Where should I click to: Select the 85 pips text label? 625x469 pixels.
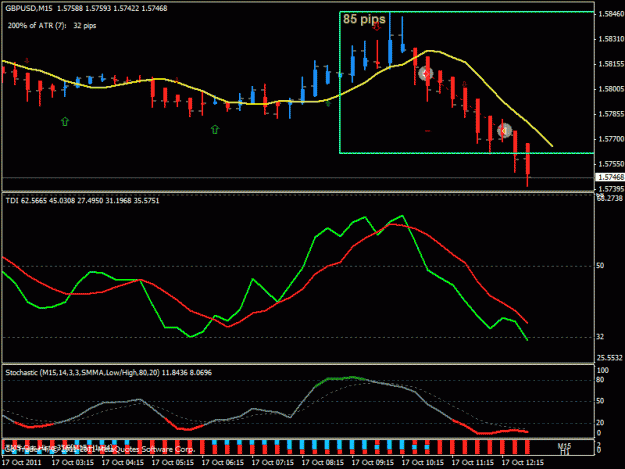[x=364, y=19]
